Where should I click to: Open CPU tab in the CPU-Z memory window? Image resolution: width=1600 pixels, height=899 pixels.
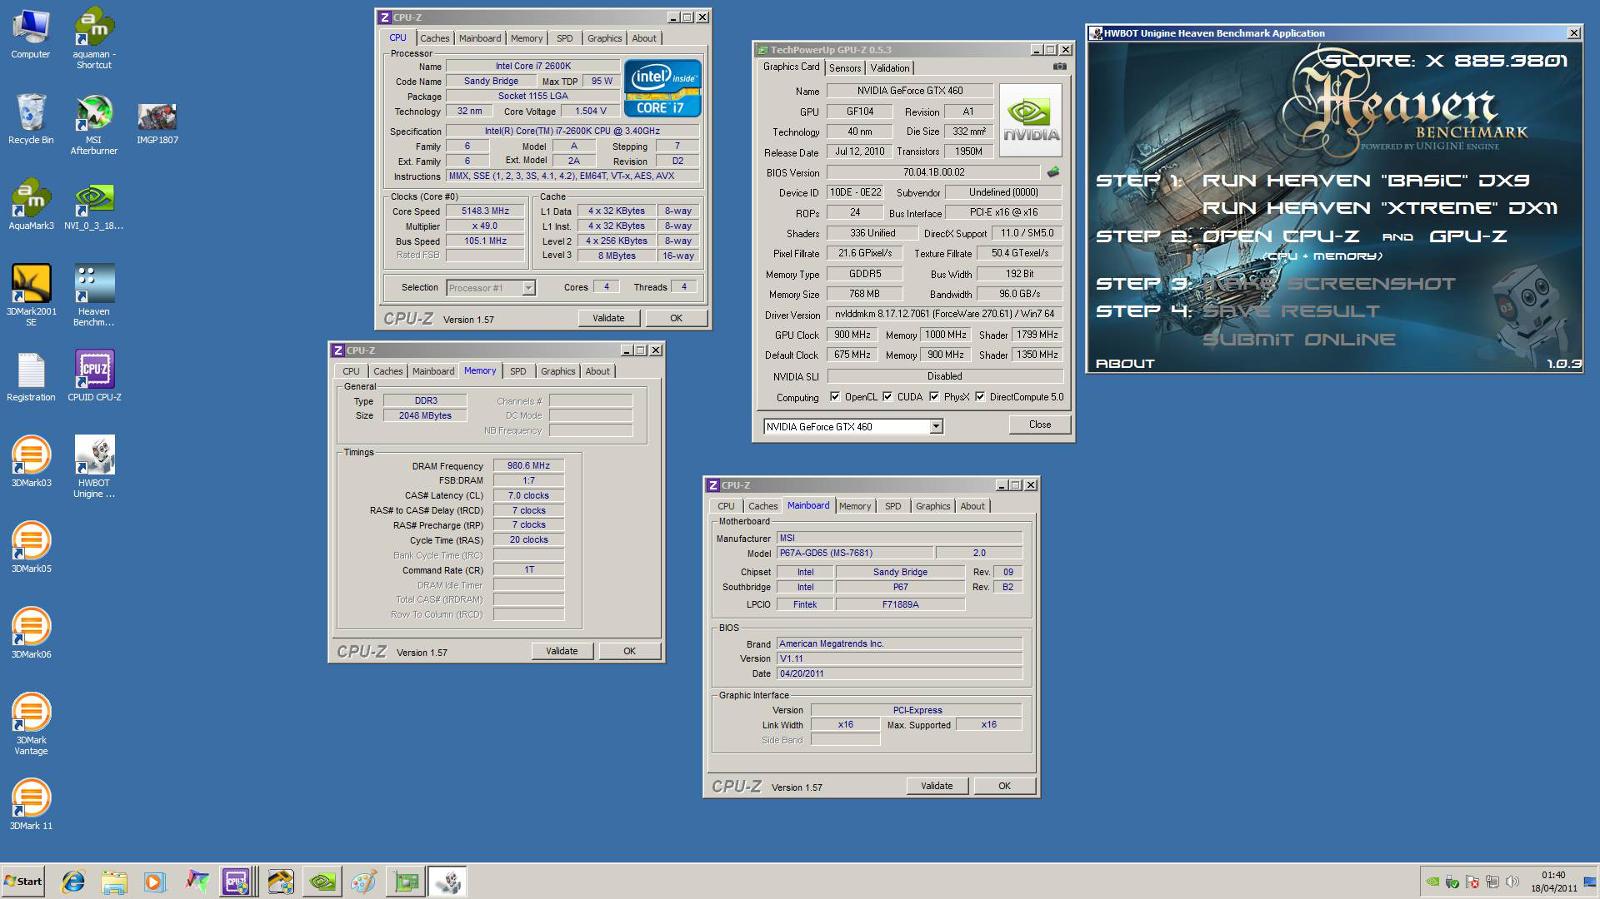(x=351, y=371)
